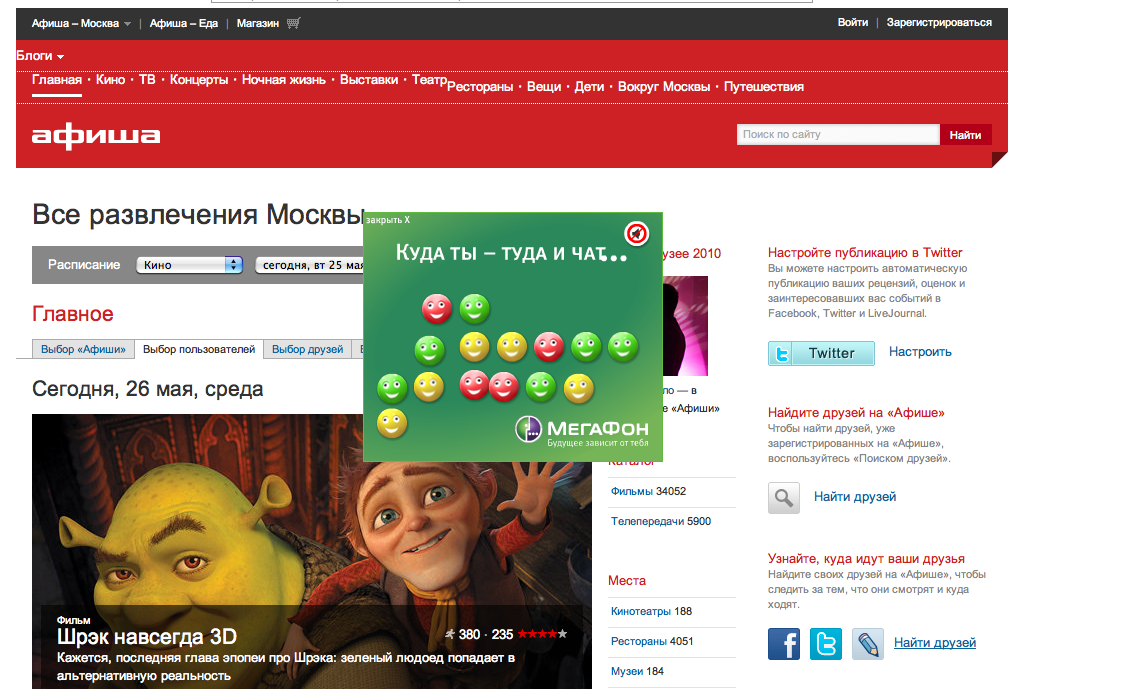
Task: Open the Музеи 184 link
Action: point(638,672)
